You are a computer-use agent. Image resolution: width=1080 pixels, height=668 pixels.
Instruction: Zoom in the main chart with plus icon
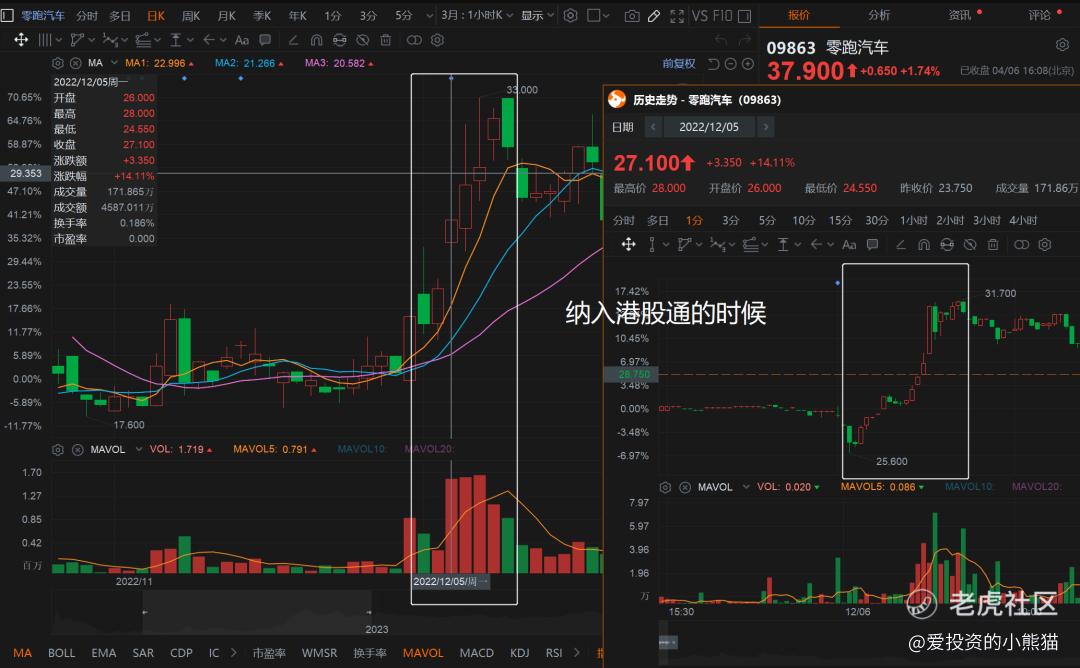coord(748,63)
